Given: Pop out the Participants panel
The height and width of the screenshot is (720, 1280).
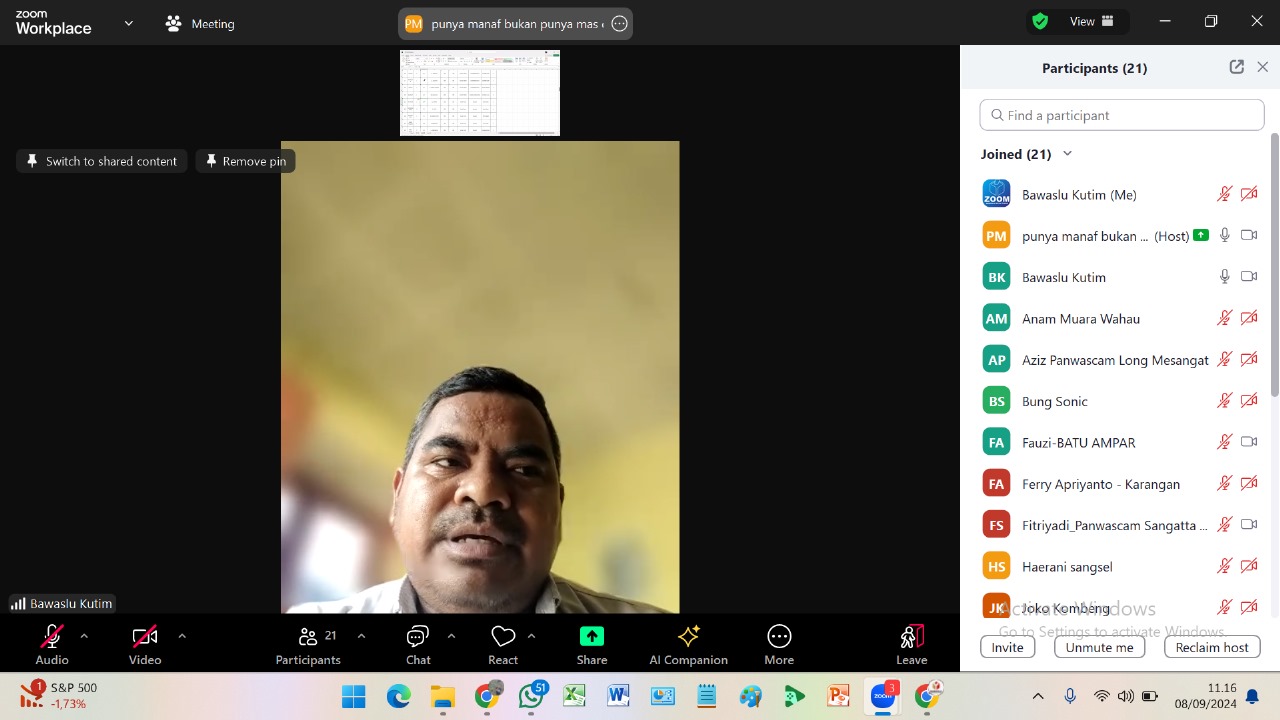Looking at the screenshot, I should point(1237,67).
